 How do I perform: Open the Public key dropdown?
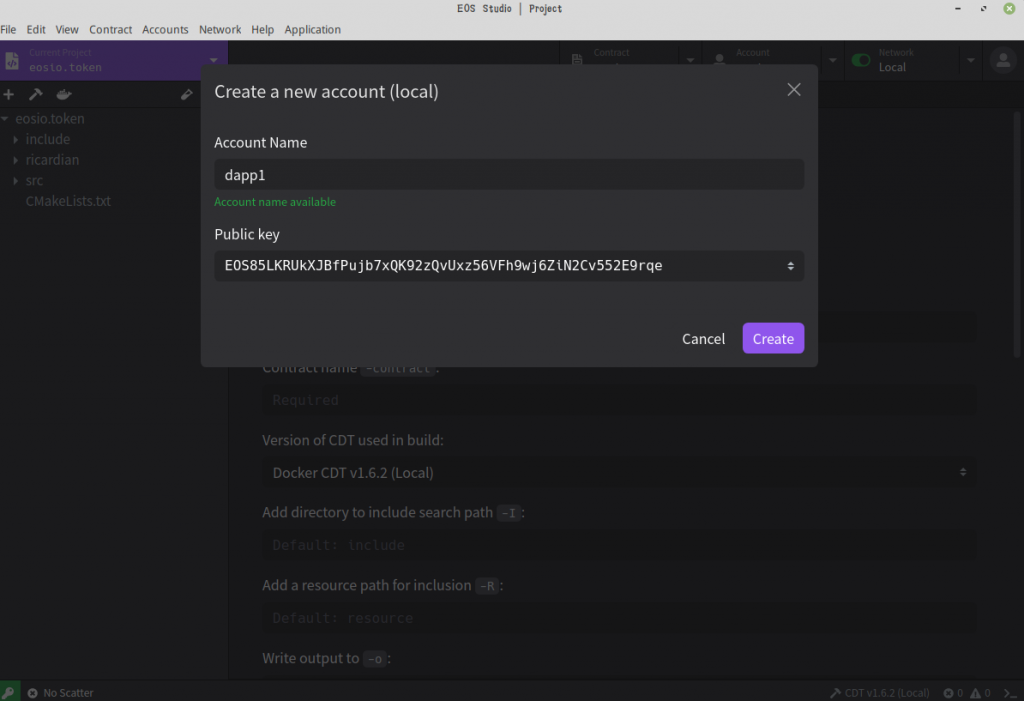click(x=509, y=266)
